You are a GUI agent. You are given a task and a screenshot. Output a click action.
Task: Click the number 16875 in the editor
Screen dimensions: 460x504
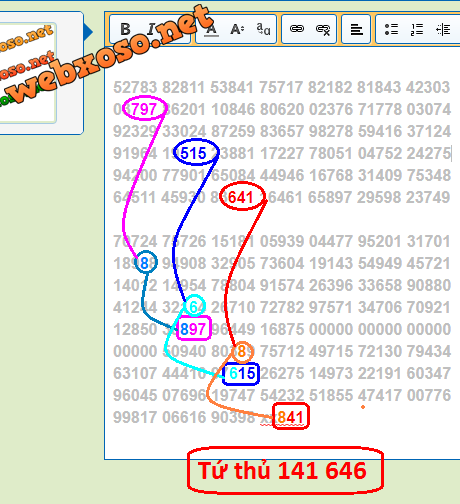282,329
